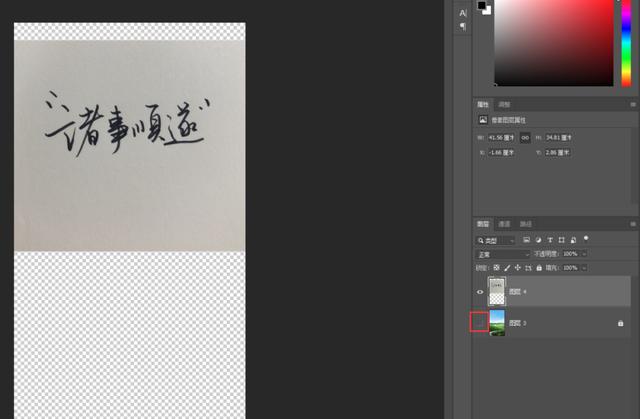Open the Layers panel flyout menu
Viewport: 640px width, 419px height.
click(x=633, y=224)
